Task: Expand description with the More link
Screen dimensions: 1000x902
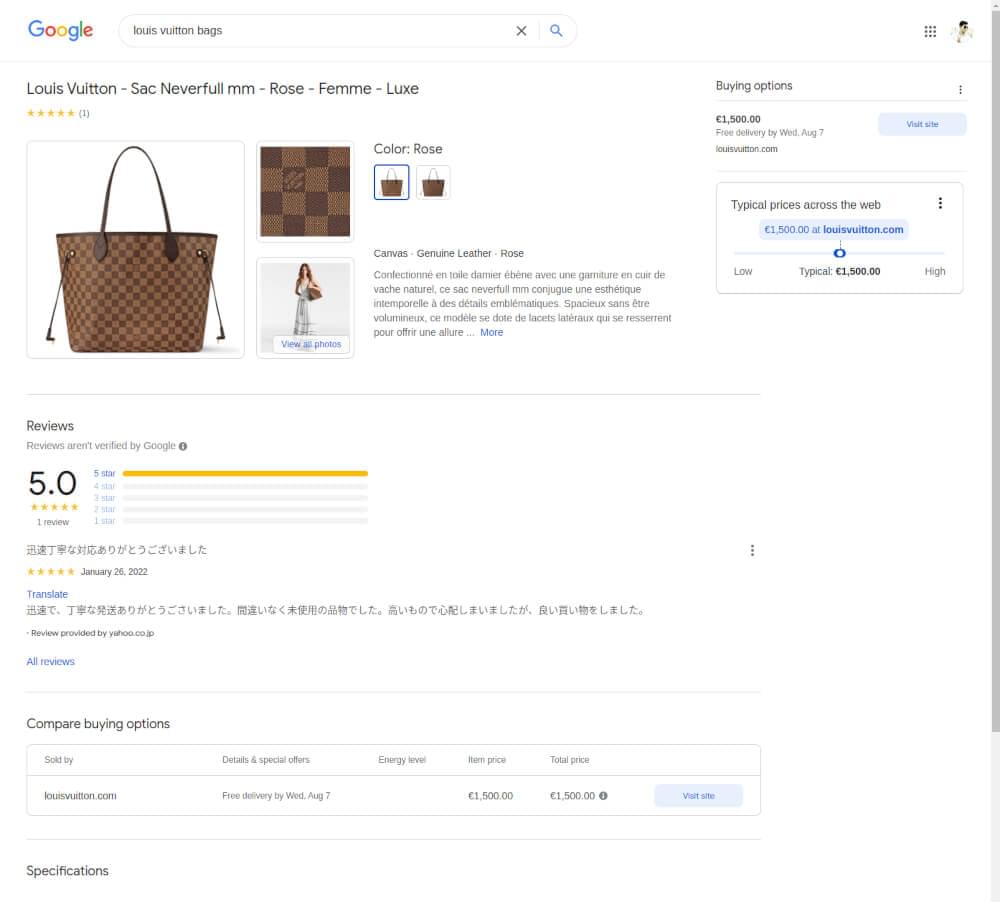Action: (x=491, y=332)
